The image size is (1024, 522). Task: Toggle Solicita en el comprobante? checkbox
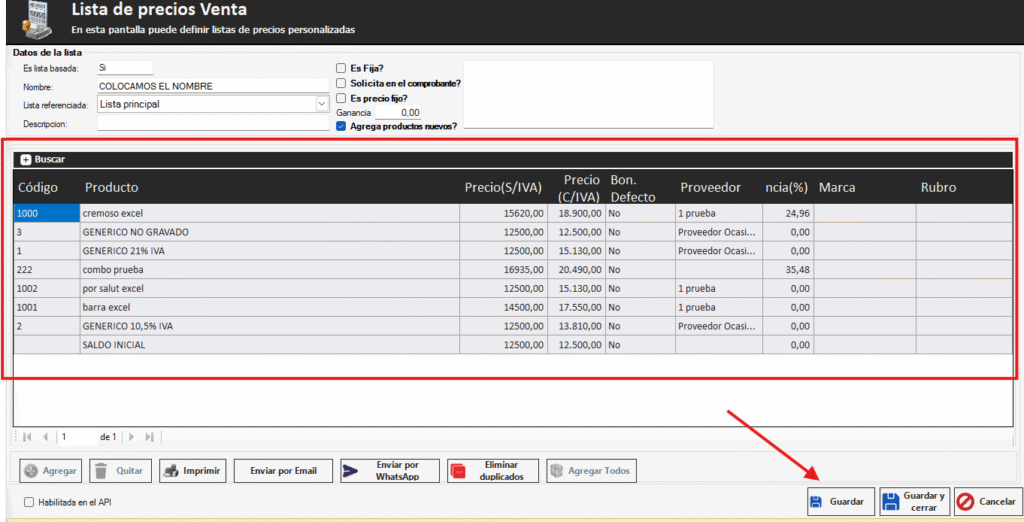click(x=341, y=83)
